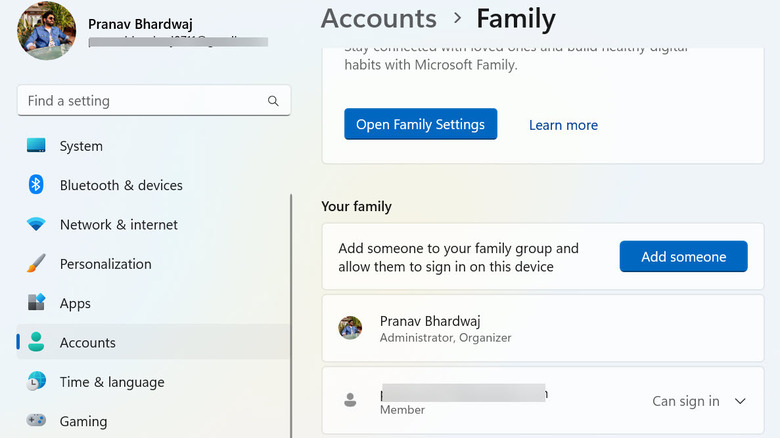Viewport: 780px width, 438px height.
Task: Navigate to Accounts breadcrumb in header
Action: coord(378,18)
